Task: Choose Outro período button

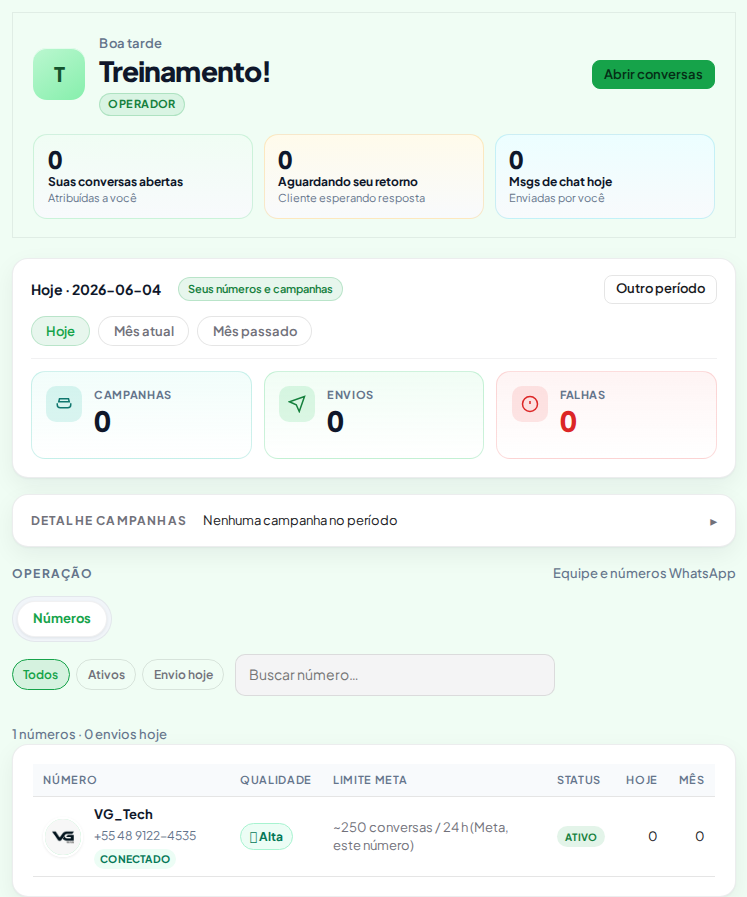Action: [660, 289]
